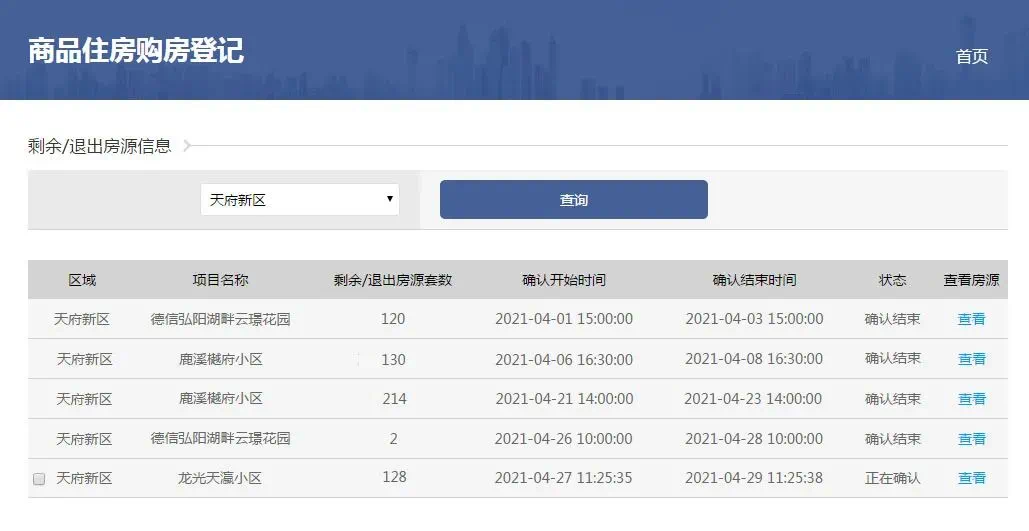This screenshot has width=1029, height=531.
Task: Open 查看 link for 2021-04-06 row
Action: point(971,359)
